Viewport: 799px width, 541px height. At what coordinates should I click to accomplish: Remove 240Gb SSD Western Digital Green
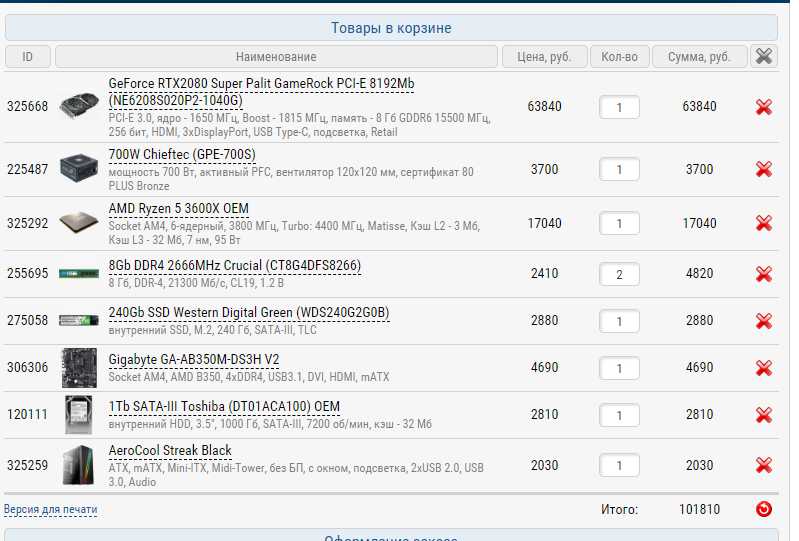(x=764, y=321)
